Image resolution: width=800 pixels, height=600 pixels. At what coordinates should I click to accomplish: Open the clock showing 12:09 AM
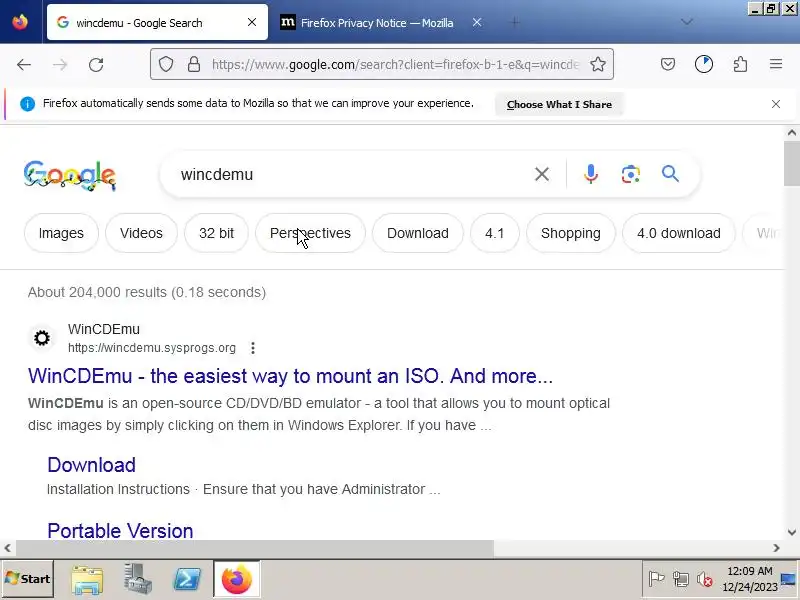[749, 579]
